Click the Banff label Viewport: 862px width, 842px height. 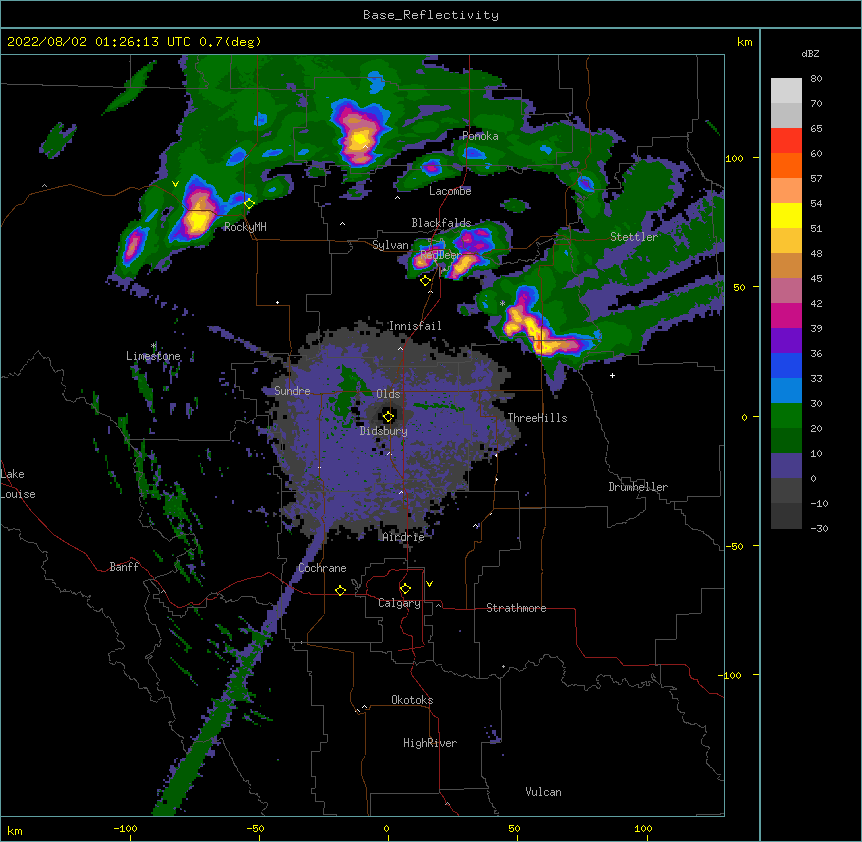[124, 567]
